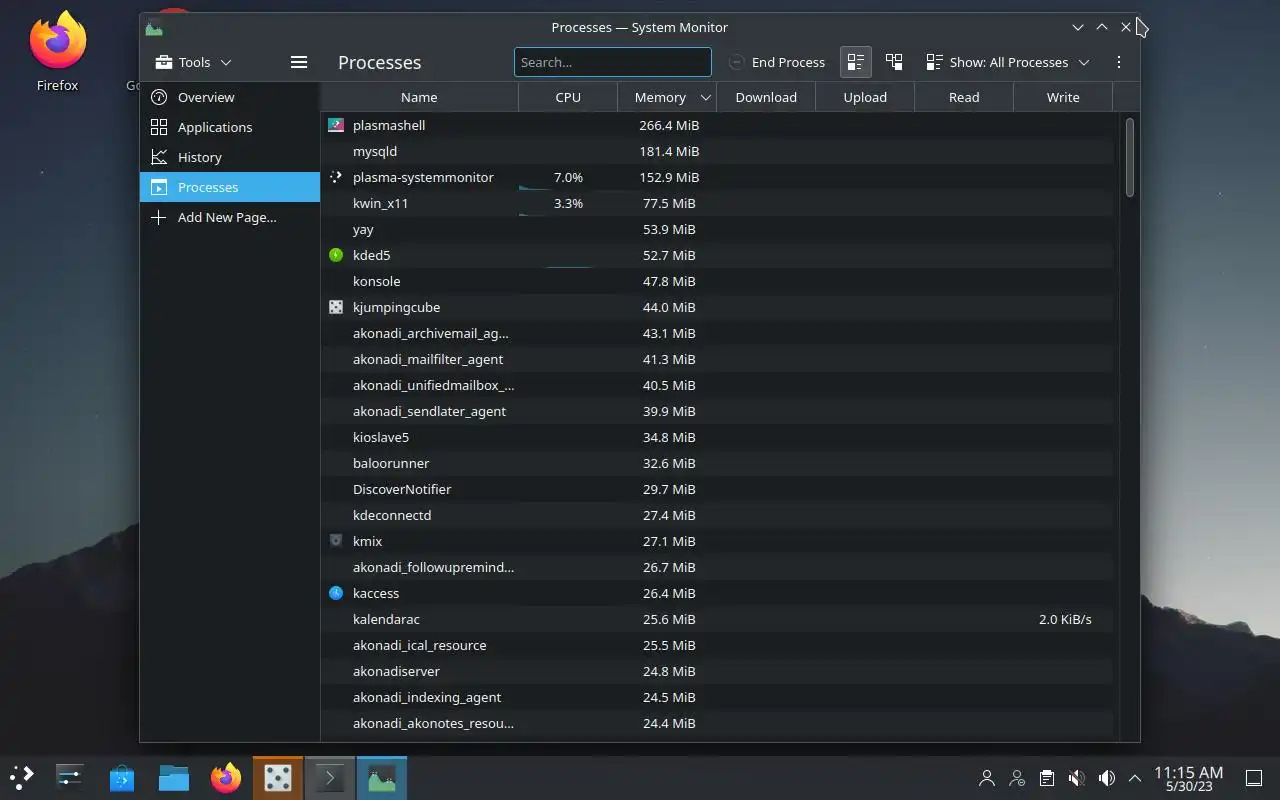Screen dimensions: 1280x800
Task: Click Add New Page...
Action: pyautogui.click(x=230, y=217)
